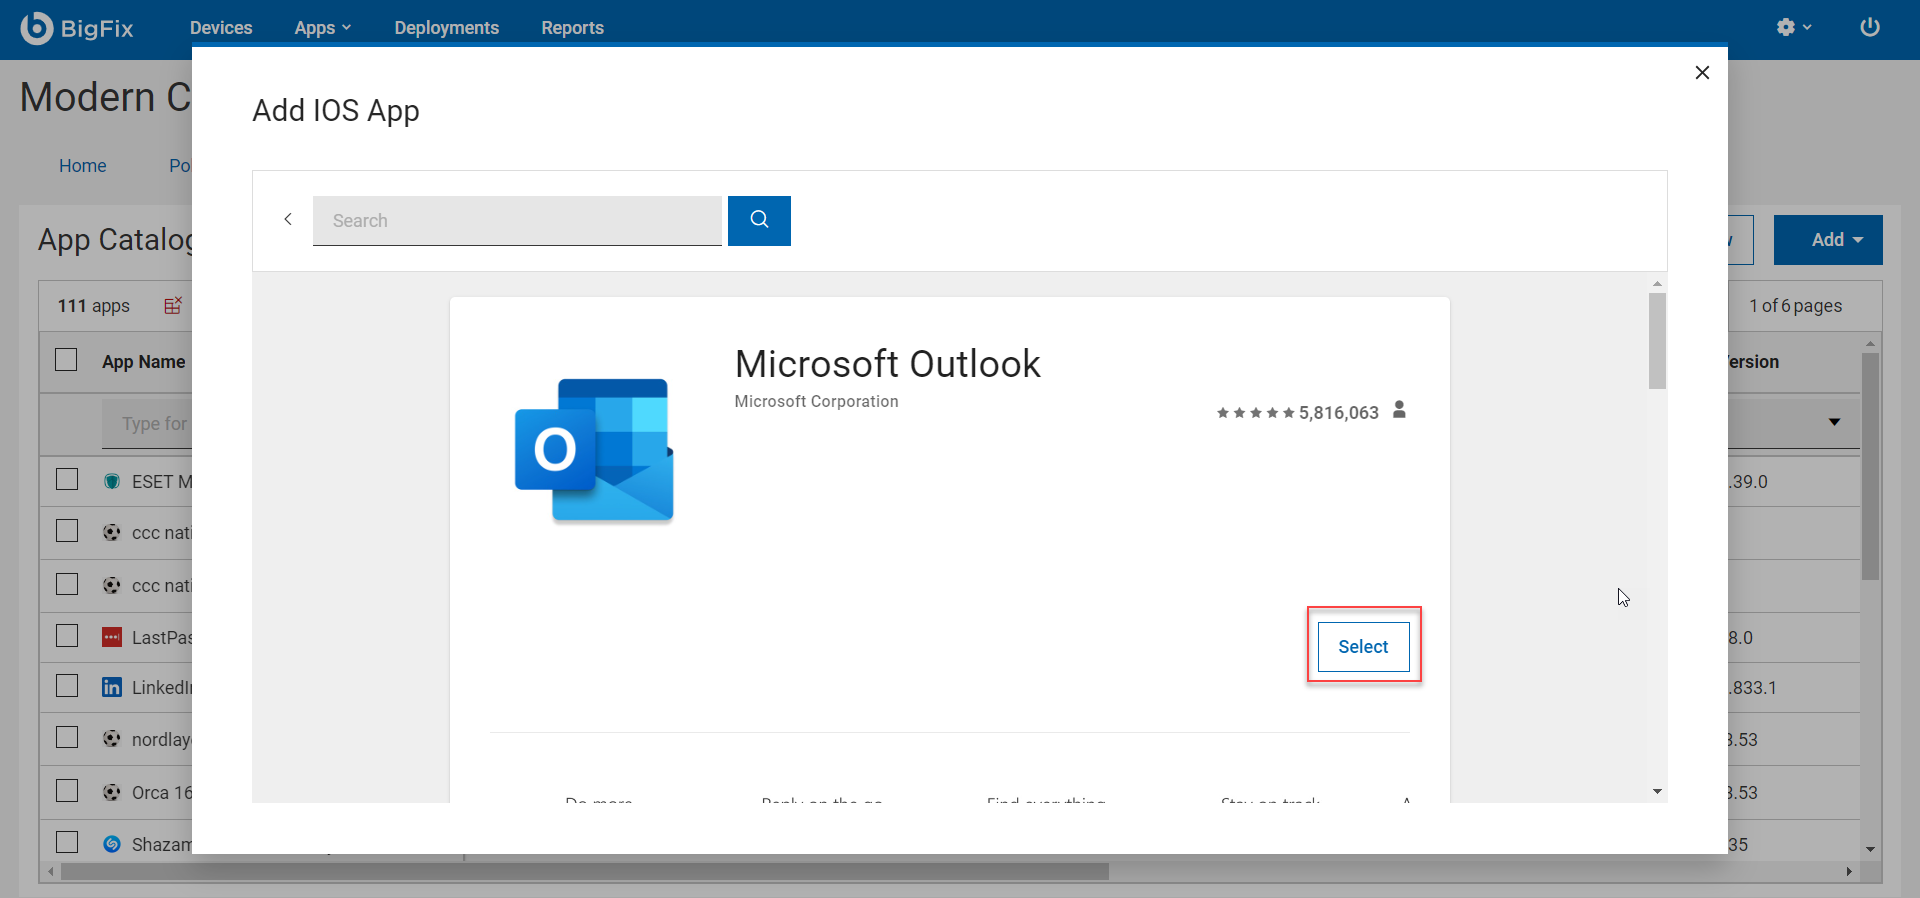Click the BigFix logo icon

point(37,28)
